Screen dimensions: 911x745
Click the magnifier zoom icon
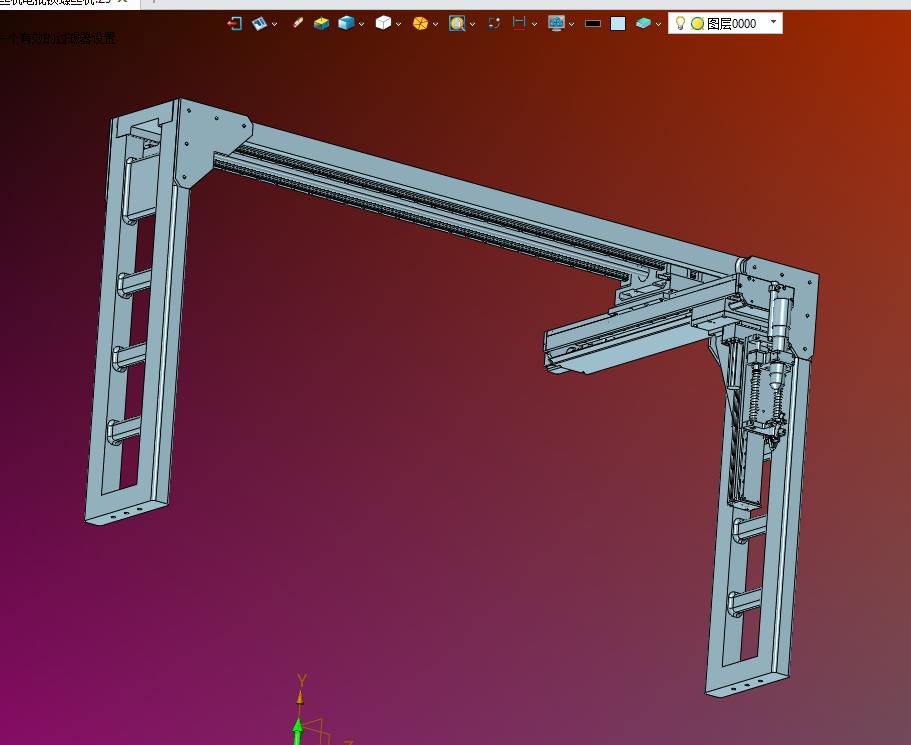click(457, 23)
